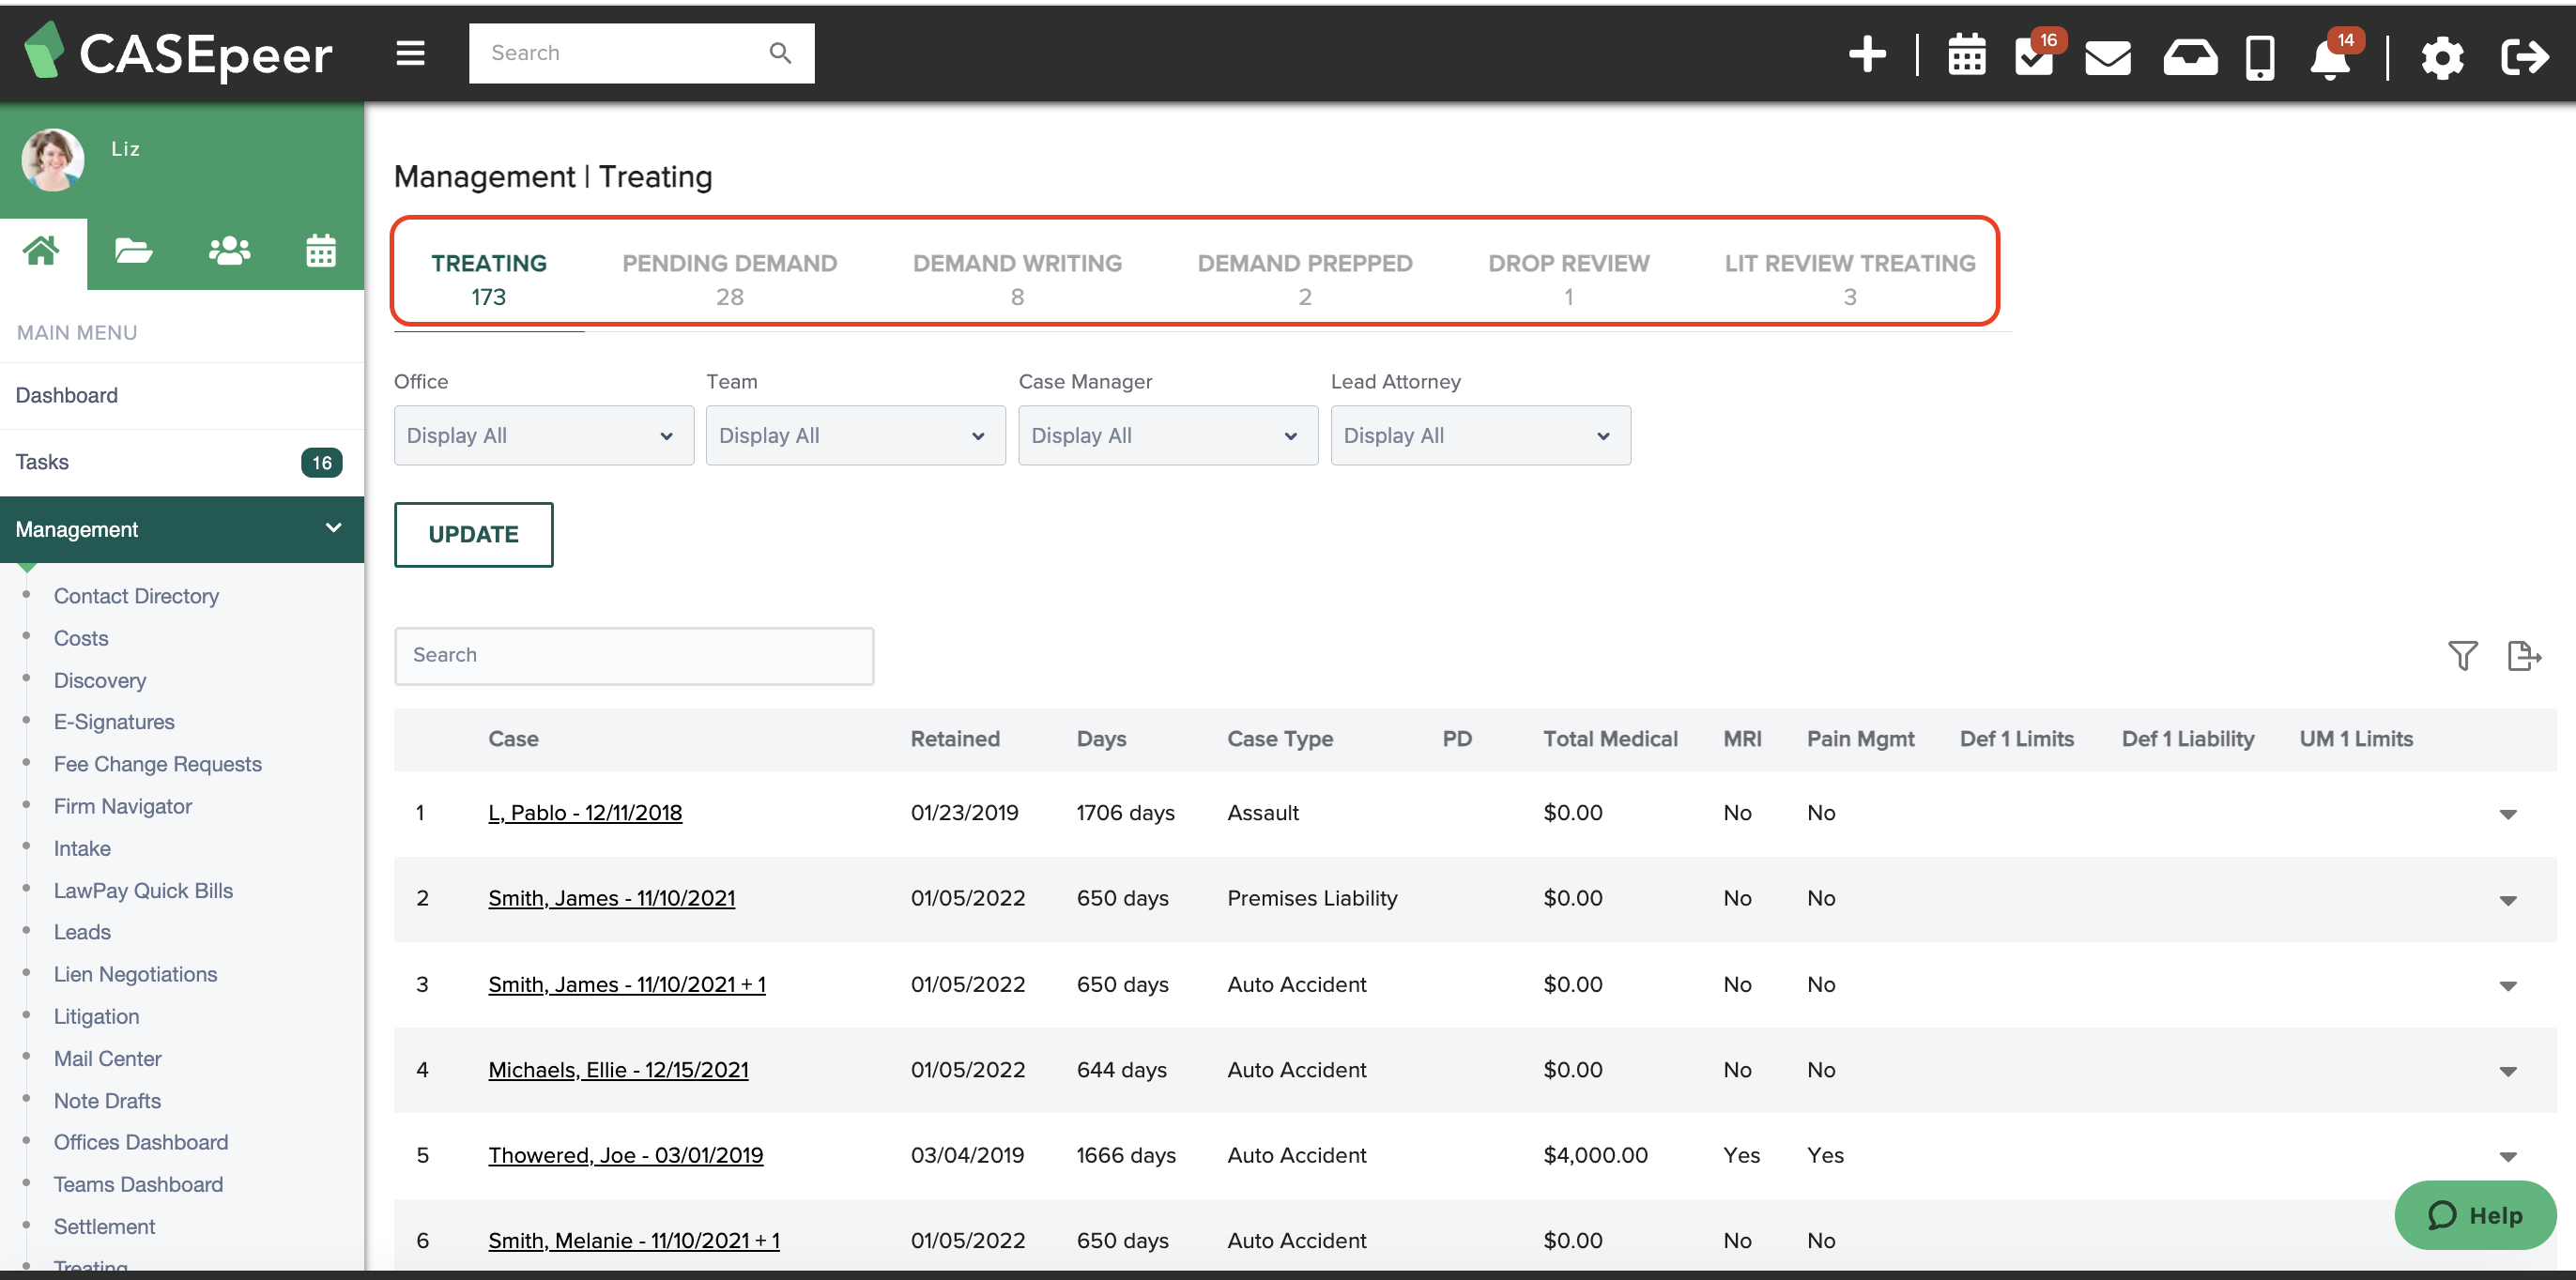Image resolution: width=2576 pixels, height=1280 pixels.
Task: Open Lien Negotiations menu item
Action: pos(135,973)
